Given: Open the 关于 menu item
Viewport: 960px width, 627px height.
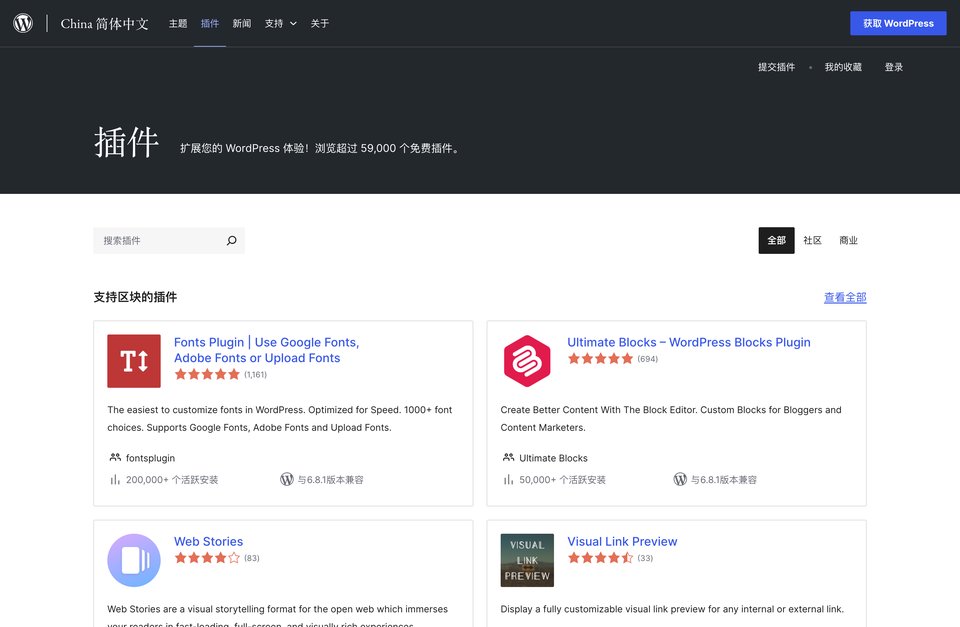Looking at the screenshot, I should point(320,23).
